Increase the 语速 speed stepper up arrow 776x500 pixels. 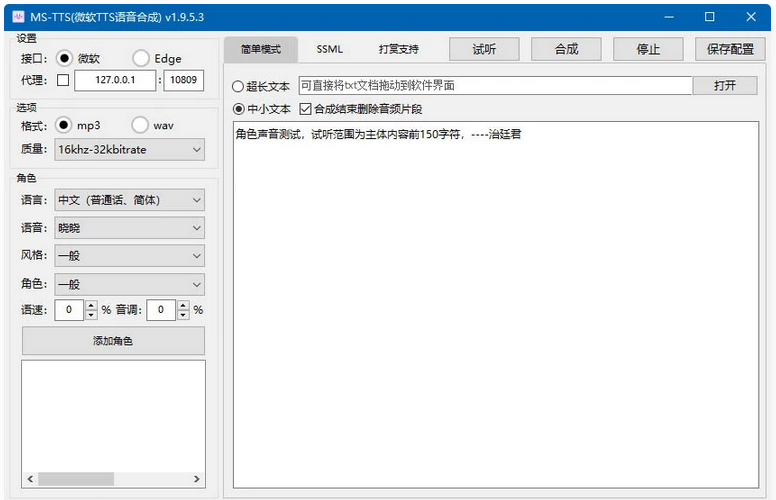pyautogui.click(x=91, y=305)
